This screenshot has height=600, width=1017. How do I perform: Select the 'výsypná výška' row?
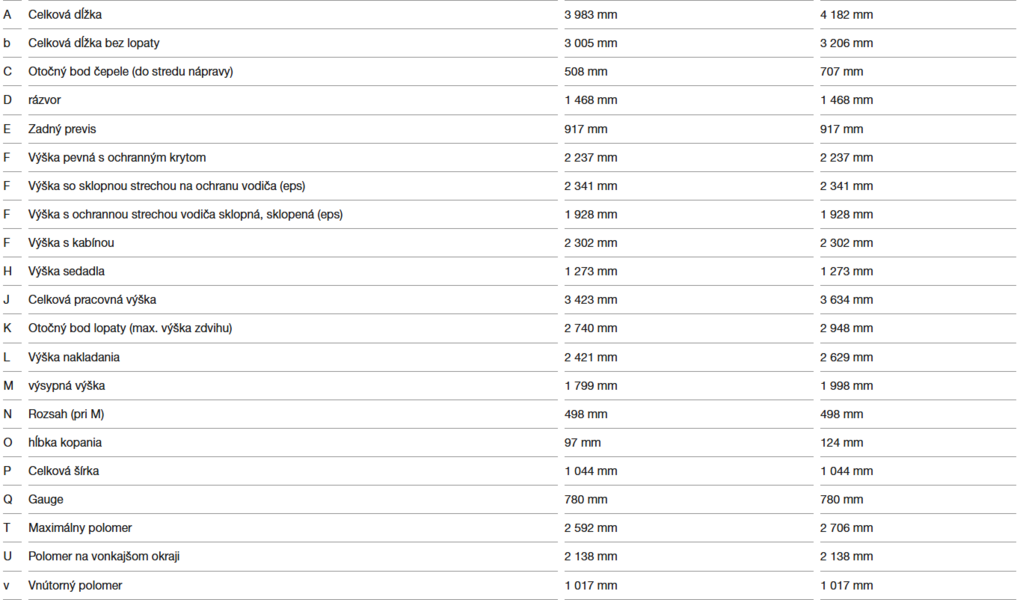pyautogui.click(x=508, y=385)
